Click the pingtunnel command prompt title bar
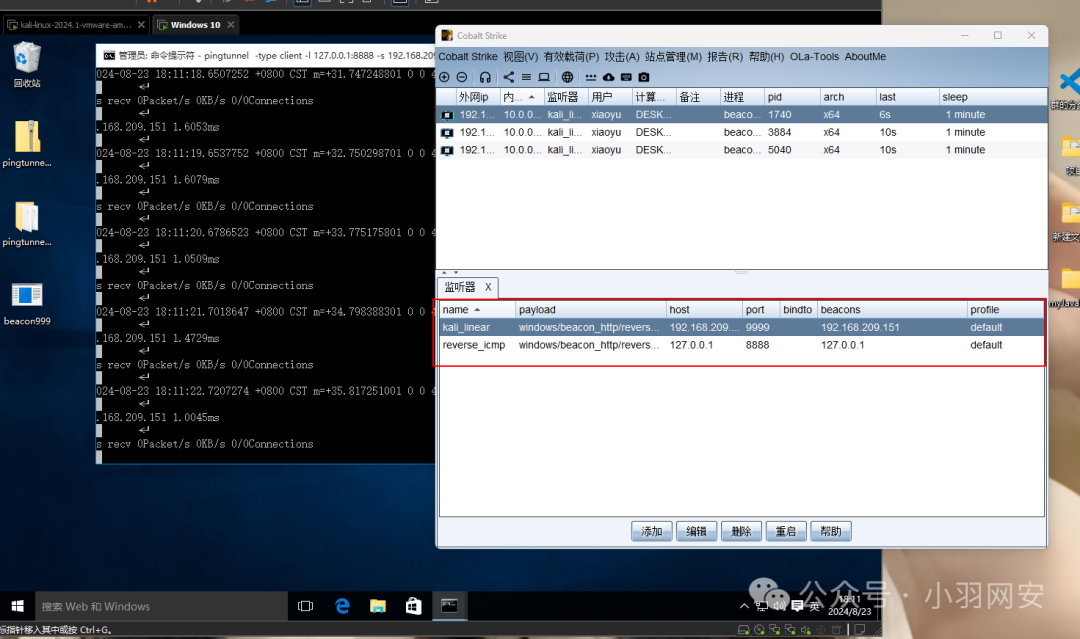This screenshot has width=1080, height=639. tap(266, 55)
